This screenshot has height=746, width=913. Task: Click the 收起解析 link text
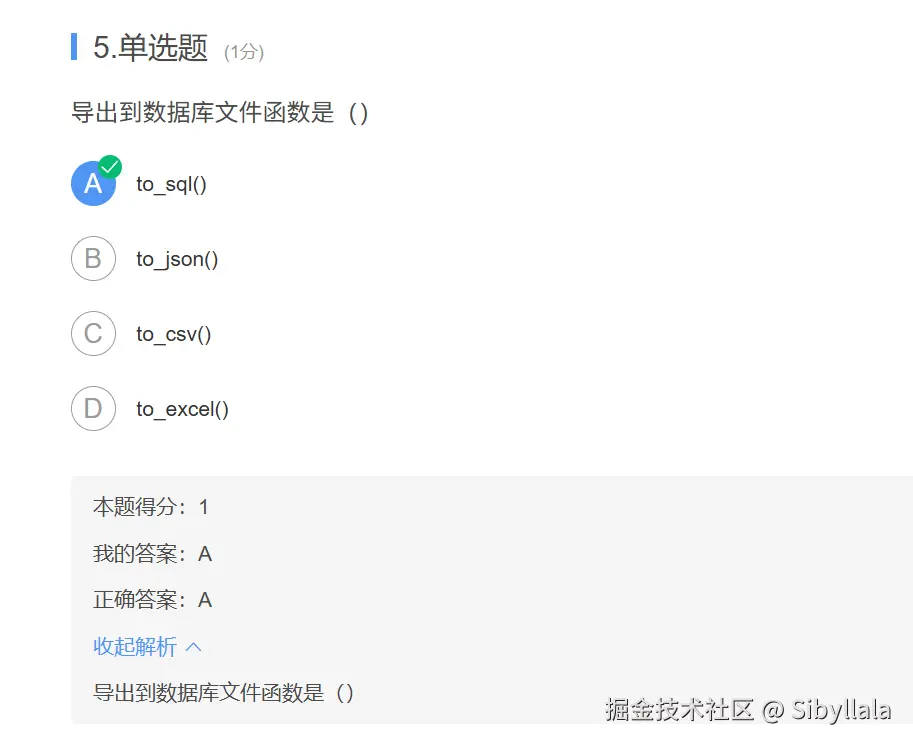[135, 647]
